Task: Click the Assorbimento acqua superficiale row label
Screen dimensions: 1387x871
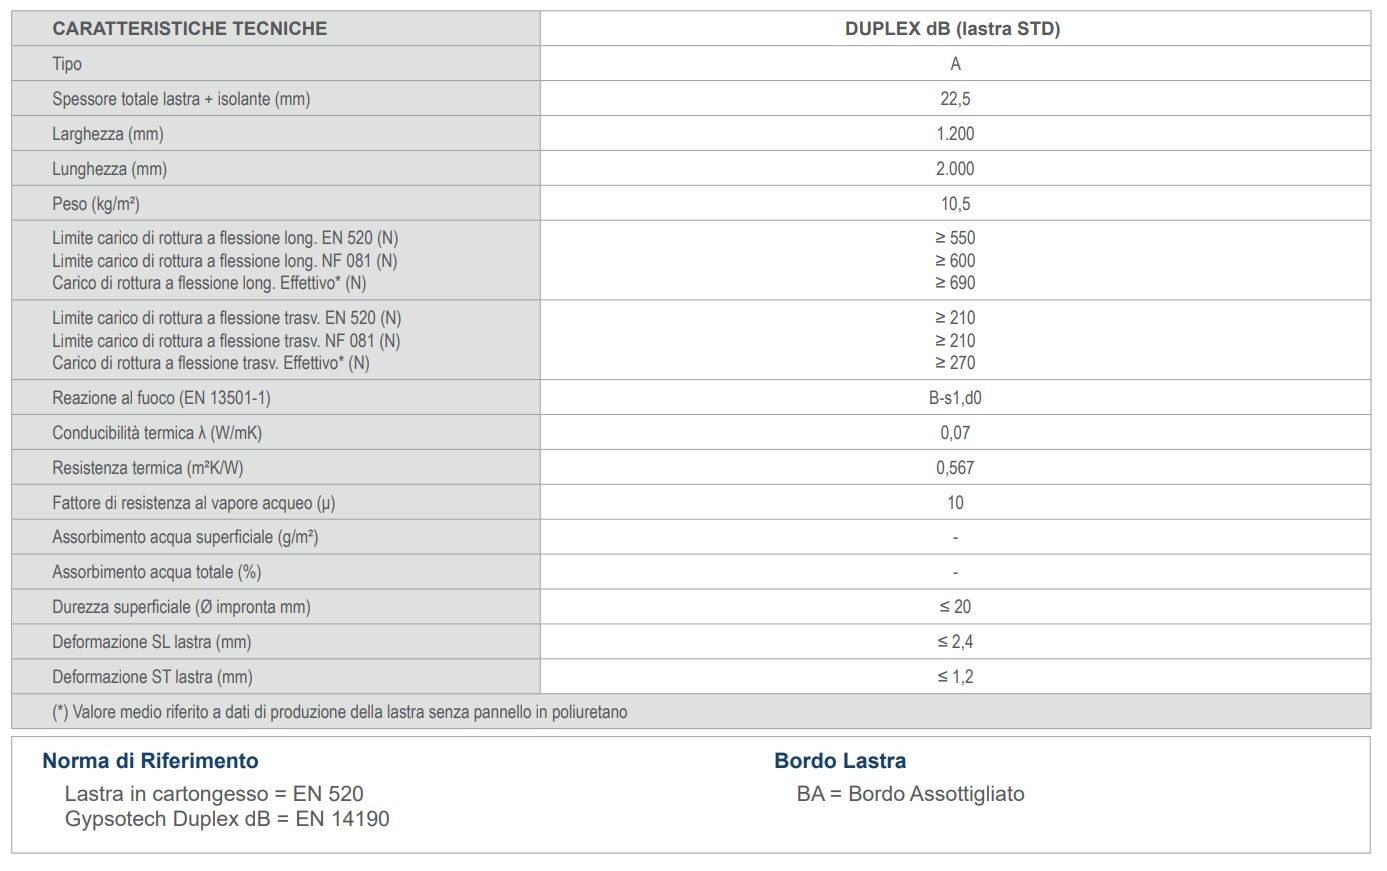Action: [x=185, y=537]
